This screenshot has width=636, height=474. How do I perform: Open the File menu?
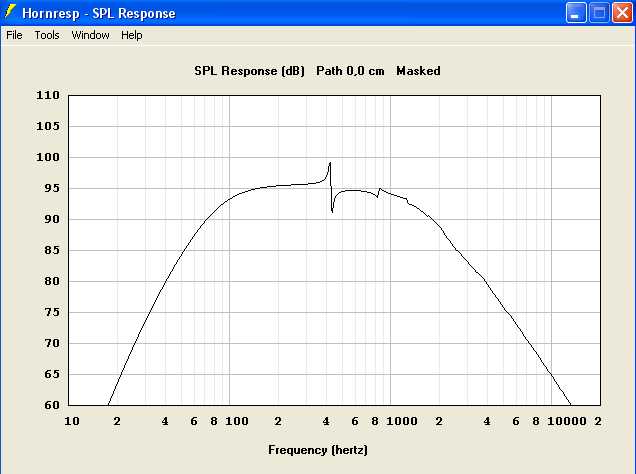(14, 35)
